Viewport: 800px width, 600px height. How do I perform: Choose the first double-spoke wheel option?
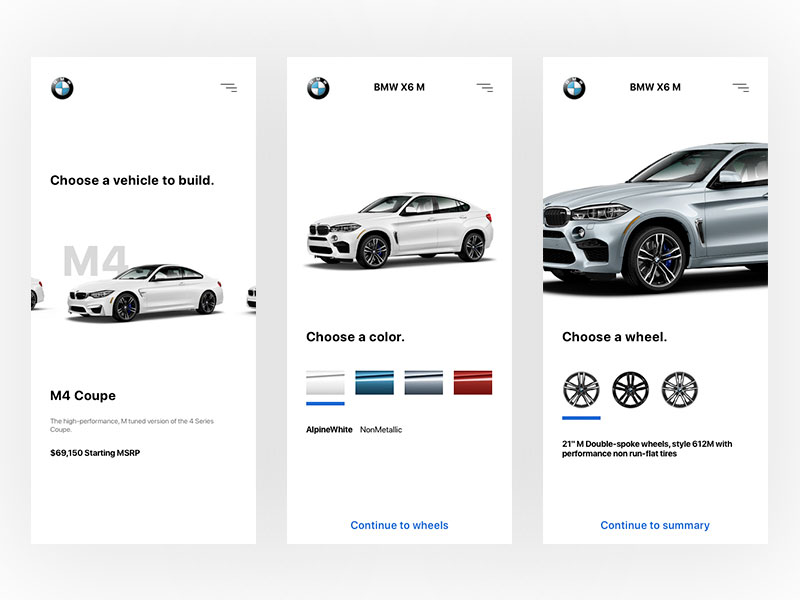(581, 390)
